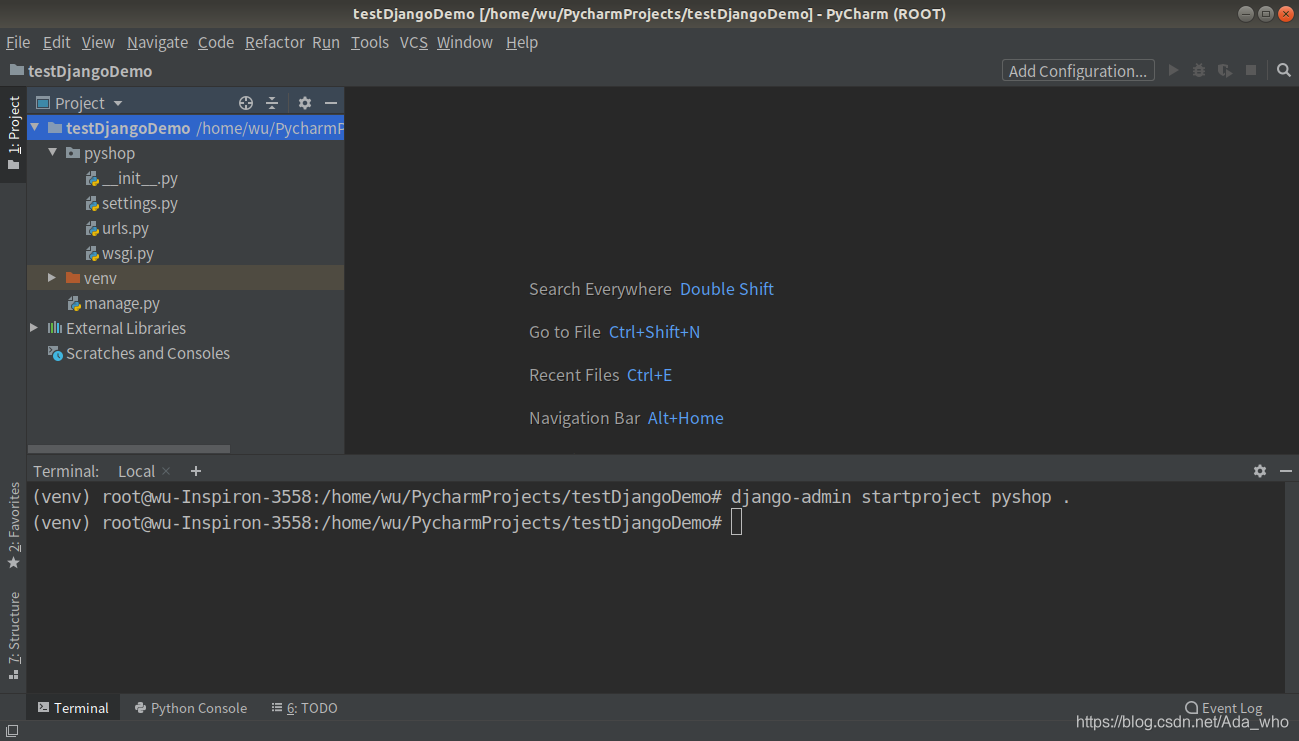Click testDjangoDemo breadcrumb in navigation bar

tap(81, 71)
